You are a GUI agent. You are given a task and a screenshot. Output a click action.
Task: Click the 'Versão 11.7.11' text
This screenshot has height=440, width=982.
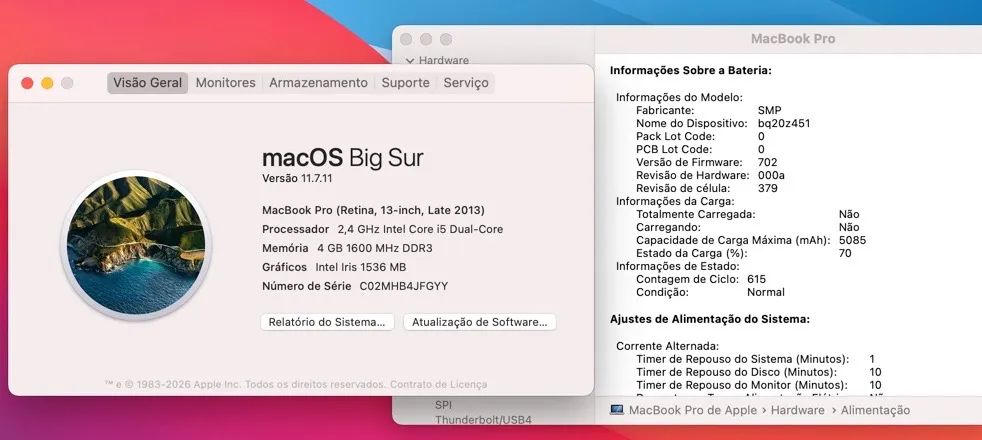296,178
